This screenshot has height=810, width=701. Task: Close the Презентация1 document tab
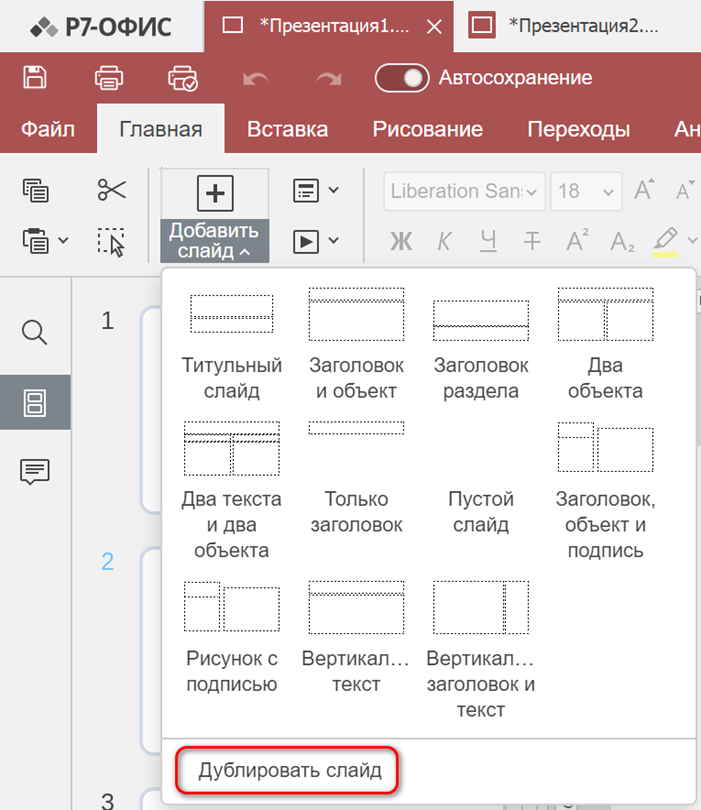coord(434,26)
